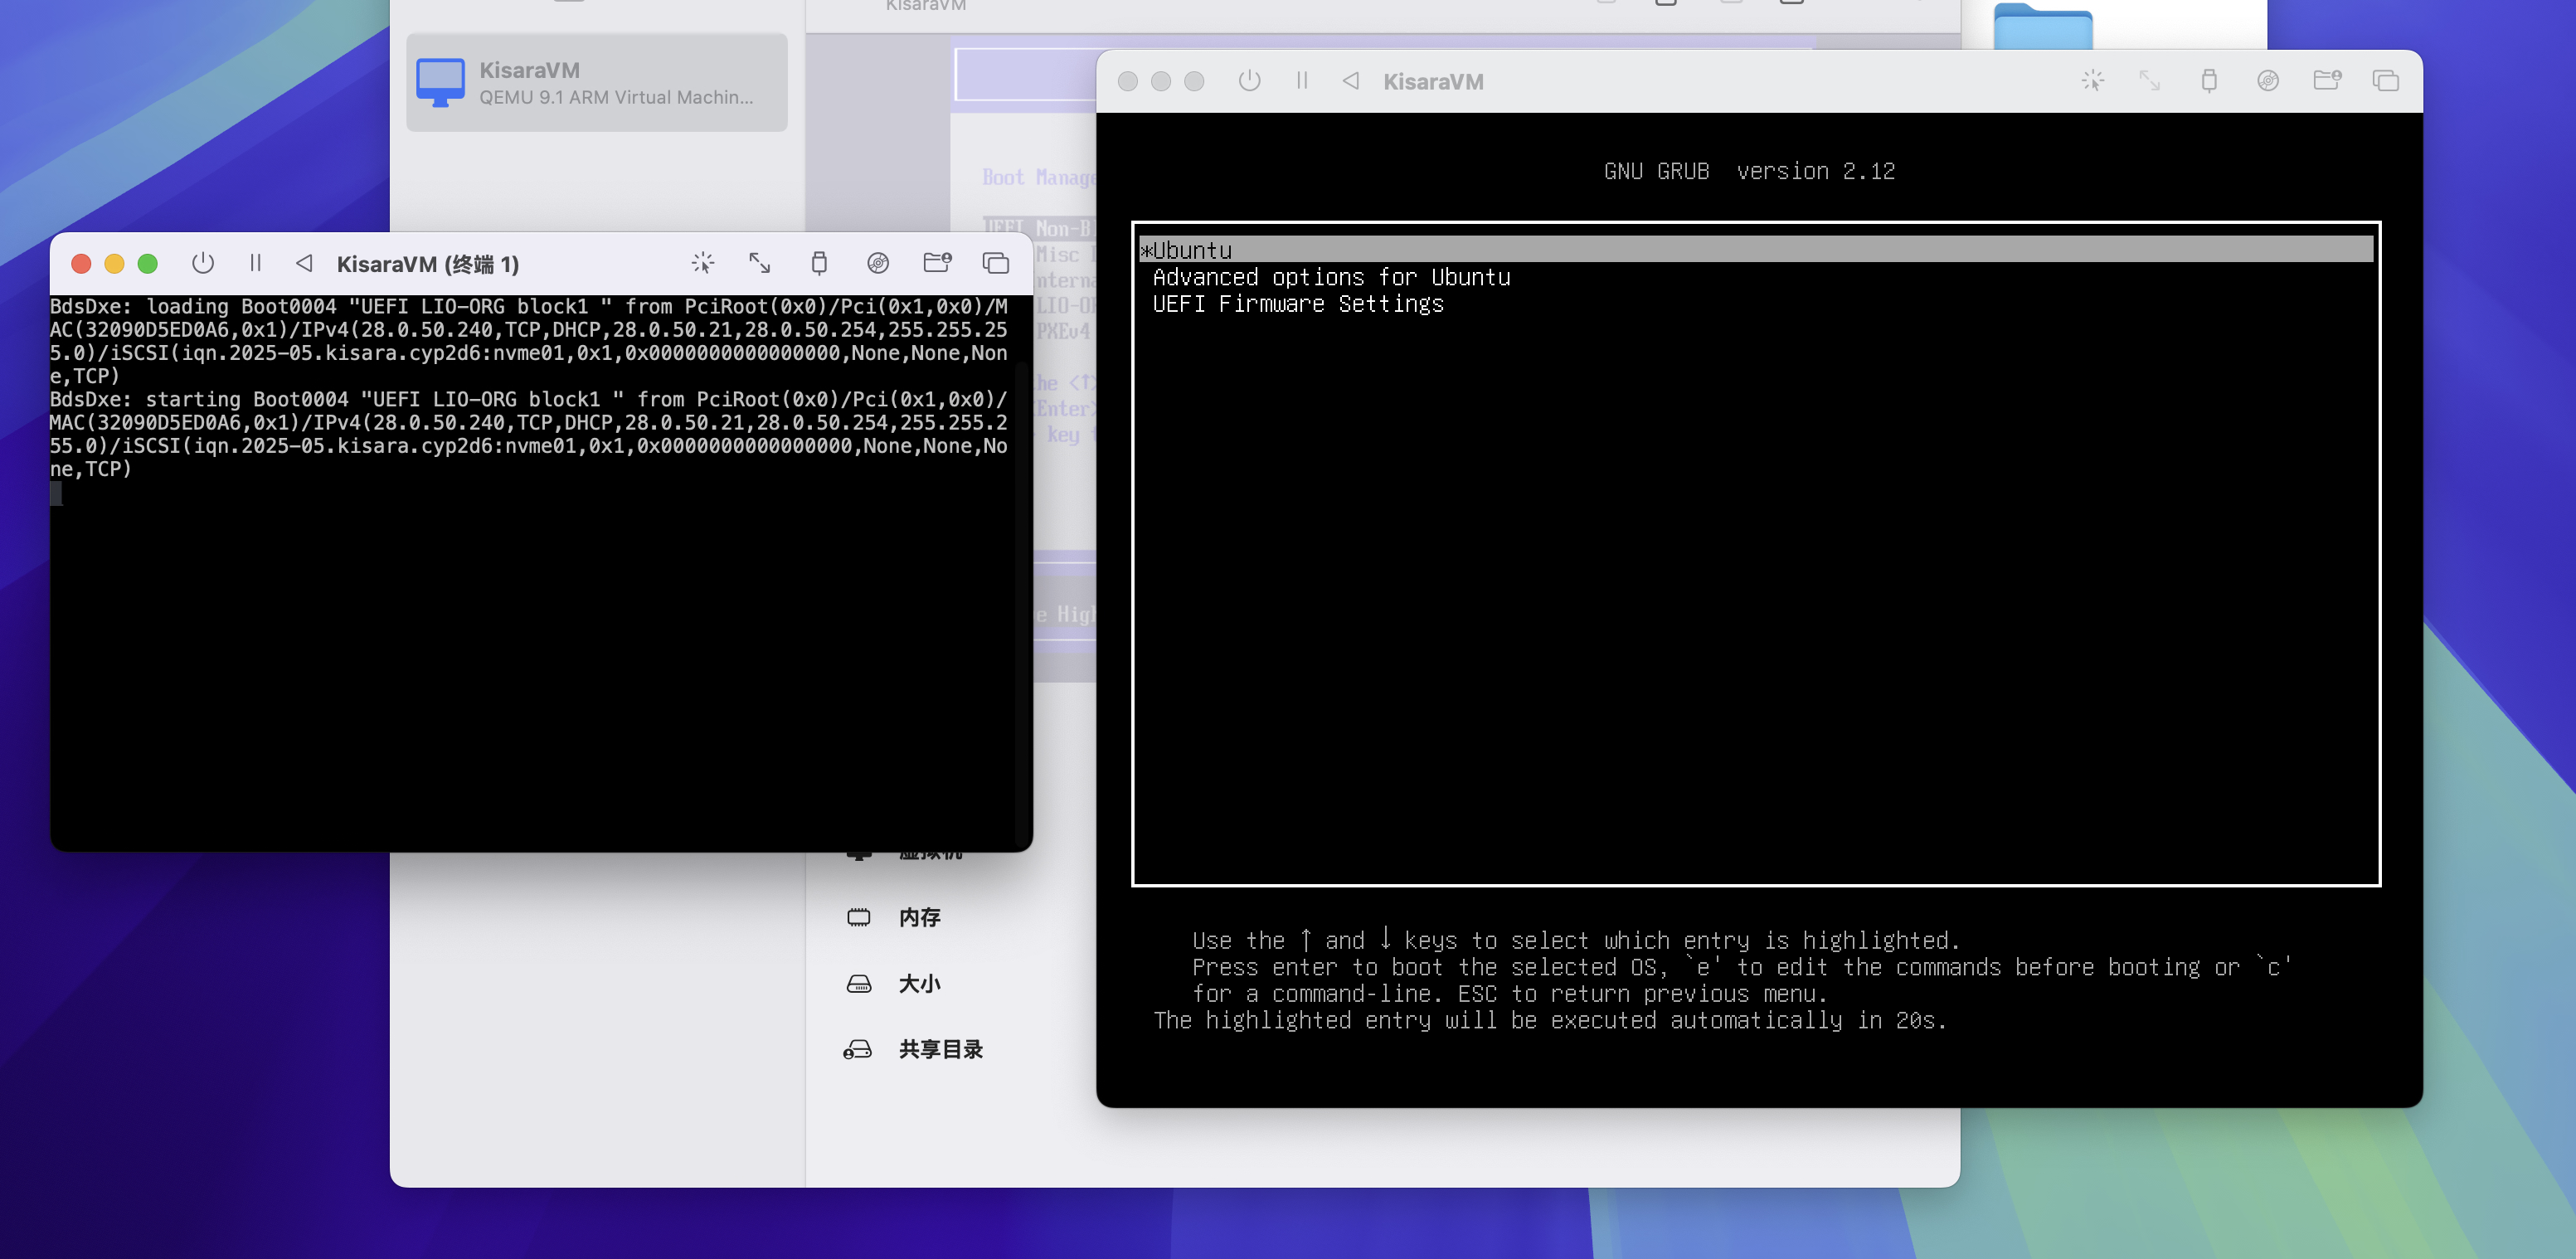Close the KisaraVM terminal window
Image resolution: width=2576 pixels, height=1259 pixels.
coord(82,263)
